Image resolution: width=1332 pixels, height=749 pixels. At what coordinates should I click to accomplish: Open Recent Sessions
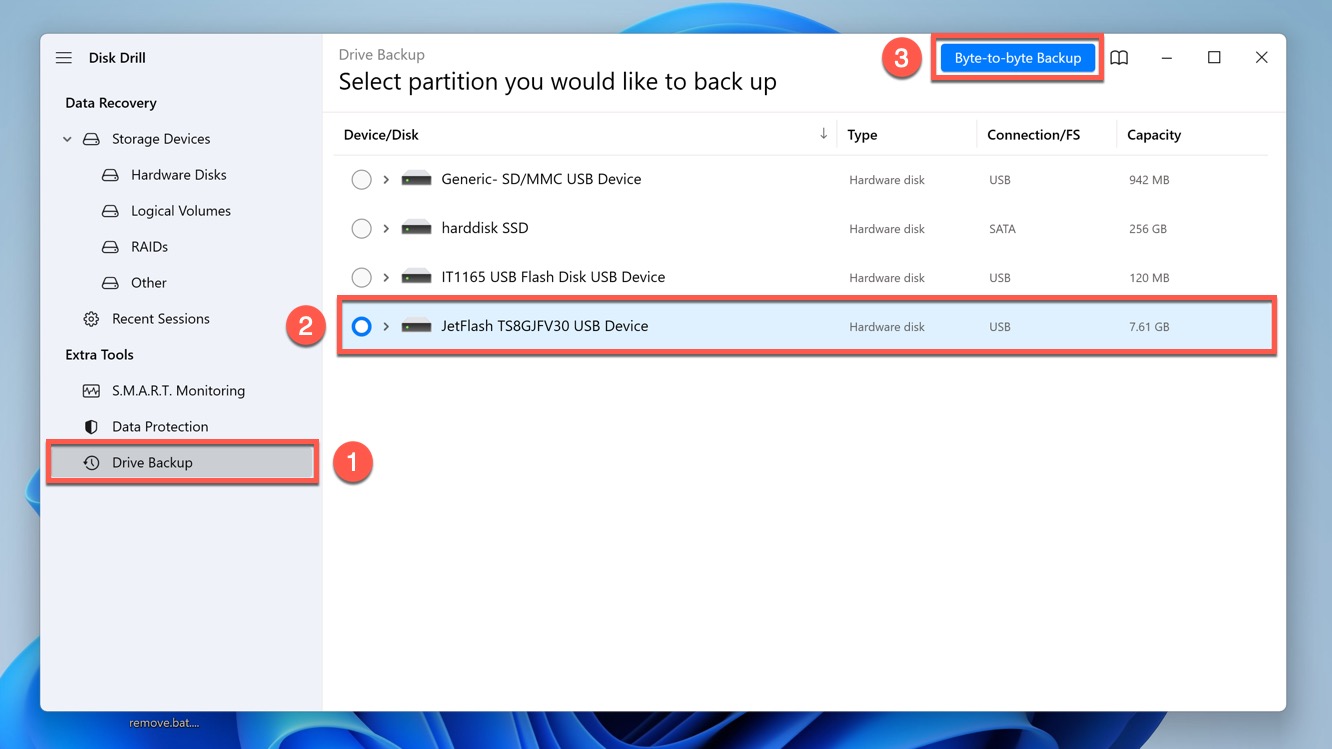click(x=159, y=318)
